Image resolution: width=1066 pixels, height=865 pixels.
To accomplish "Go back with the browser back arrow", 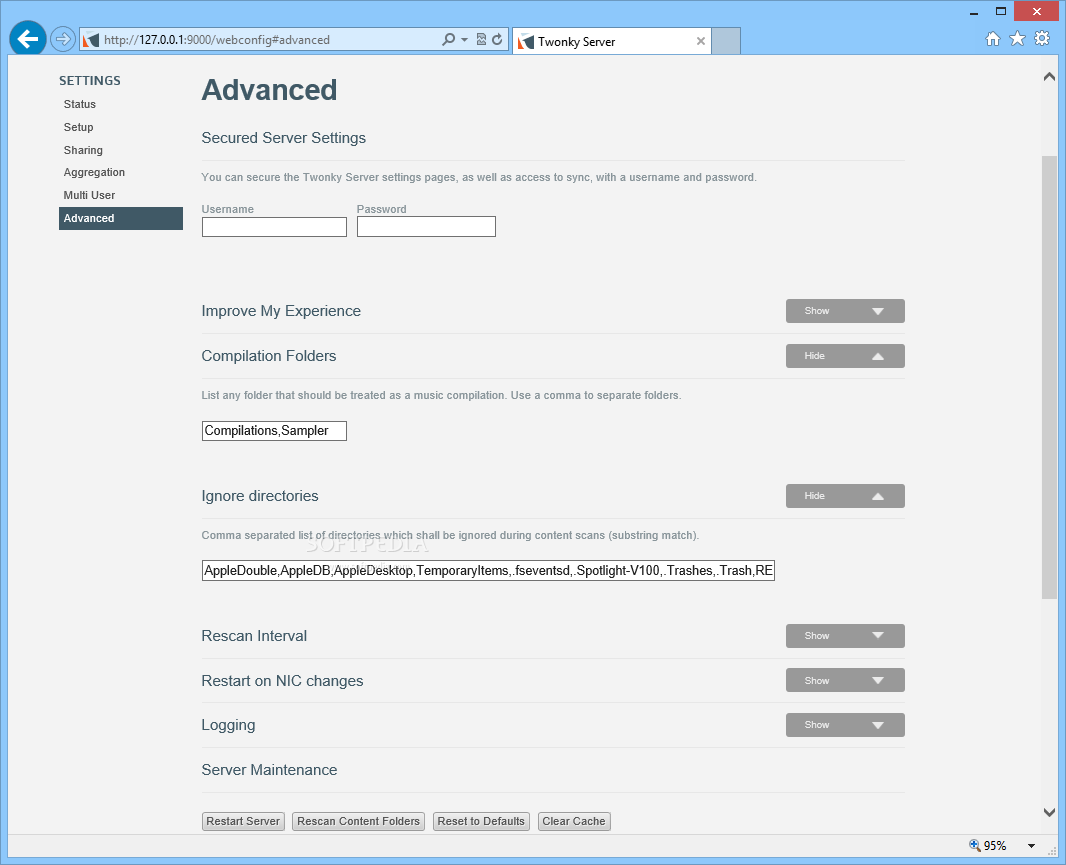I will [x=28, y=39].
